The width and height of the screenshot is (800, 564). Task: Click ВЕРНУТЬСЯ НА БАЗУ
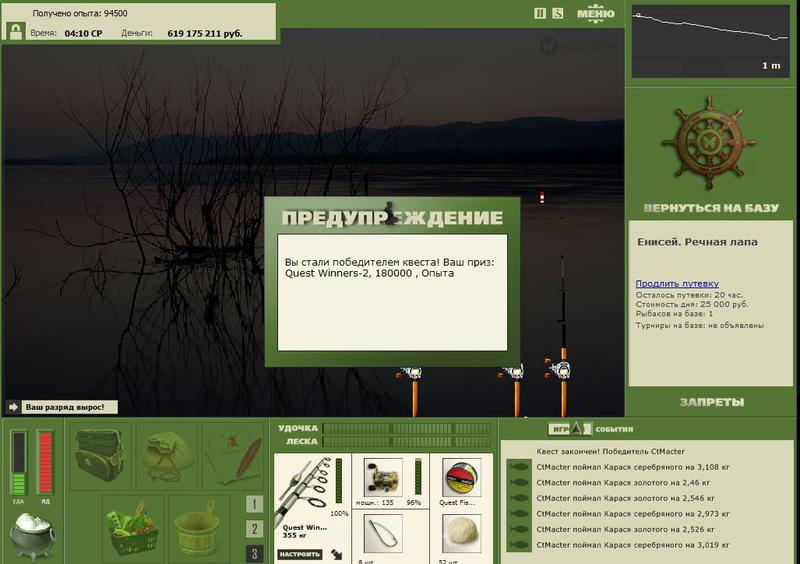click(x=711, y=208)
